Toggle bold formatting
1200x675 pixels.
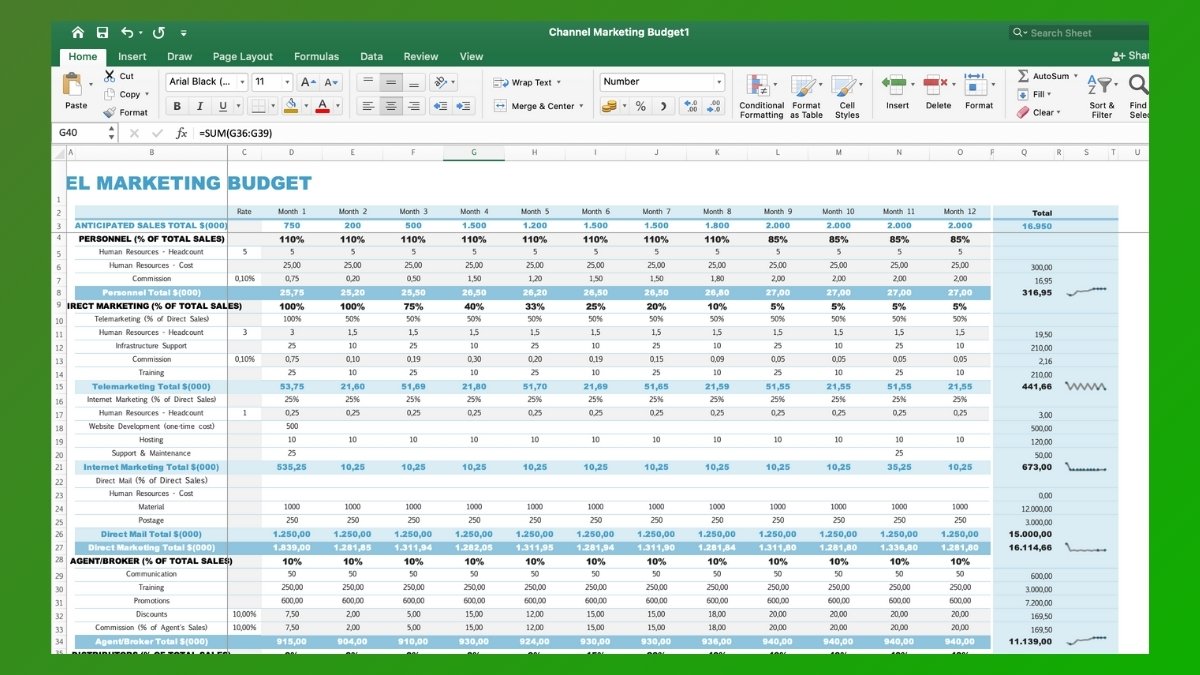(176, 104)
